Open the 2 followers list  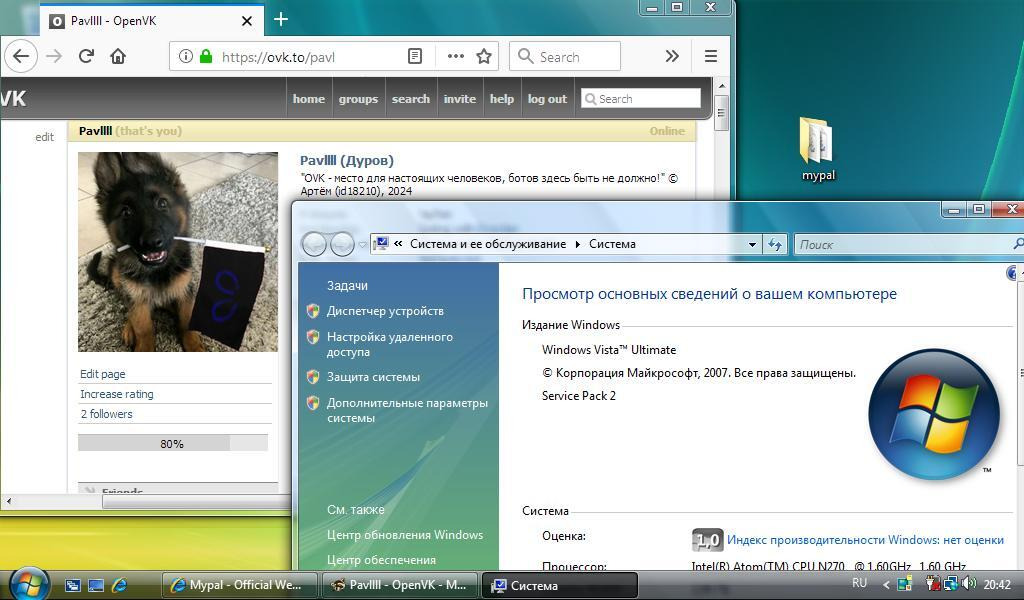106,414
